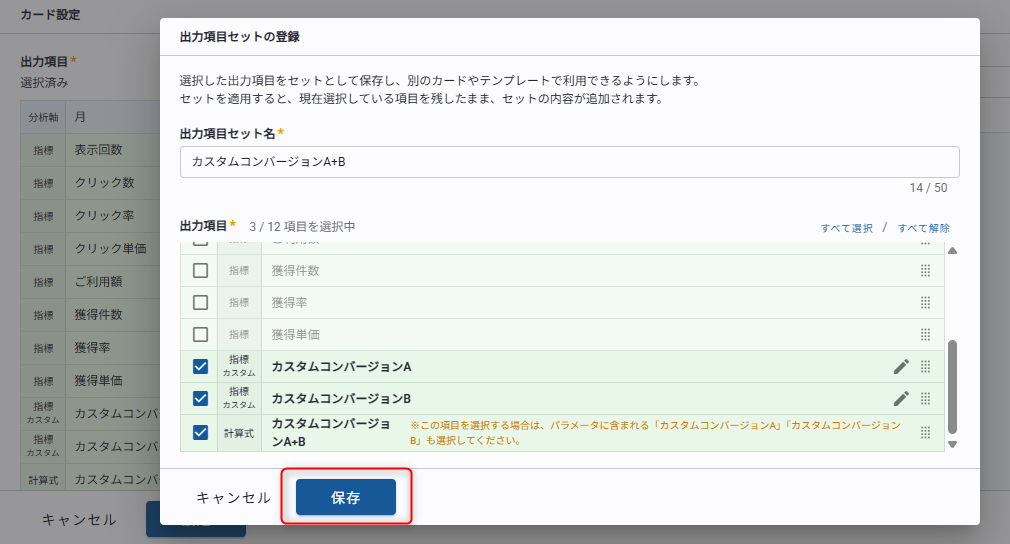Grab drag handle of カスタムコンバージョンB row
Image resolution: width=1010 pixels, height=544 pixels.
(x=926, y=399)
